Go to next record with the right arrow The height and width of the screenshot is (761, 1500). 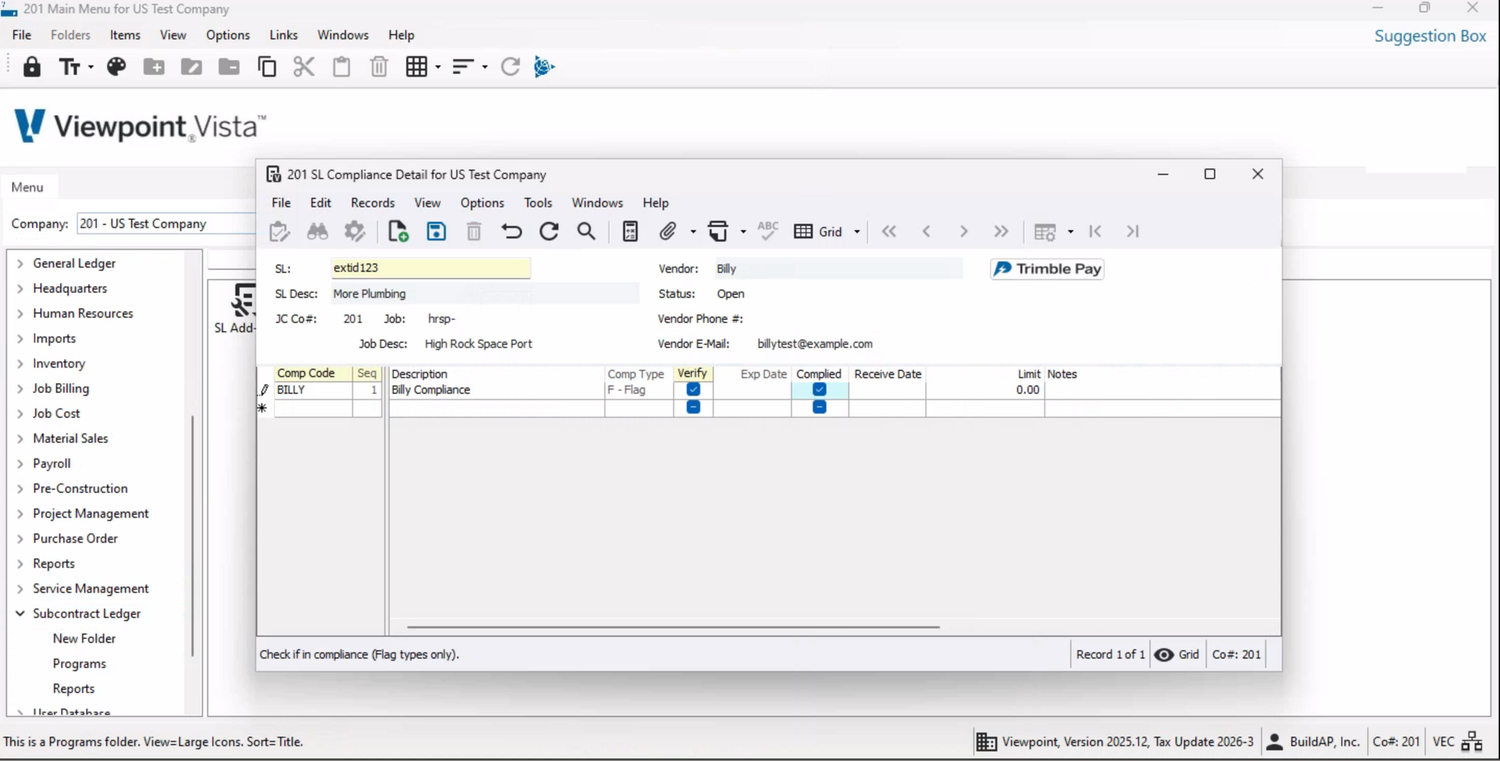(x=964, y=231)
